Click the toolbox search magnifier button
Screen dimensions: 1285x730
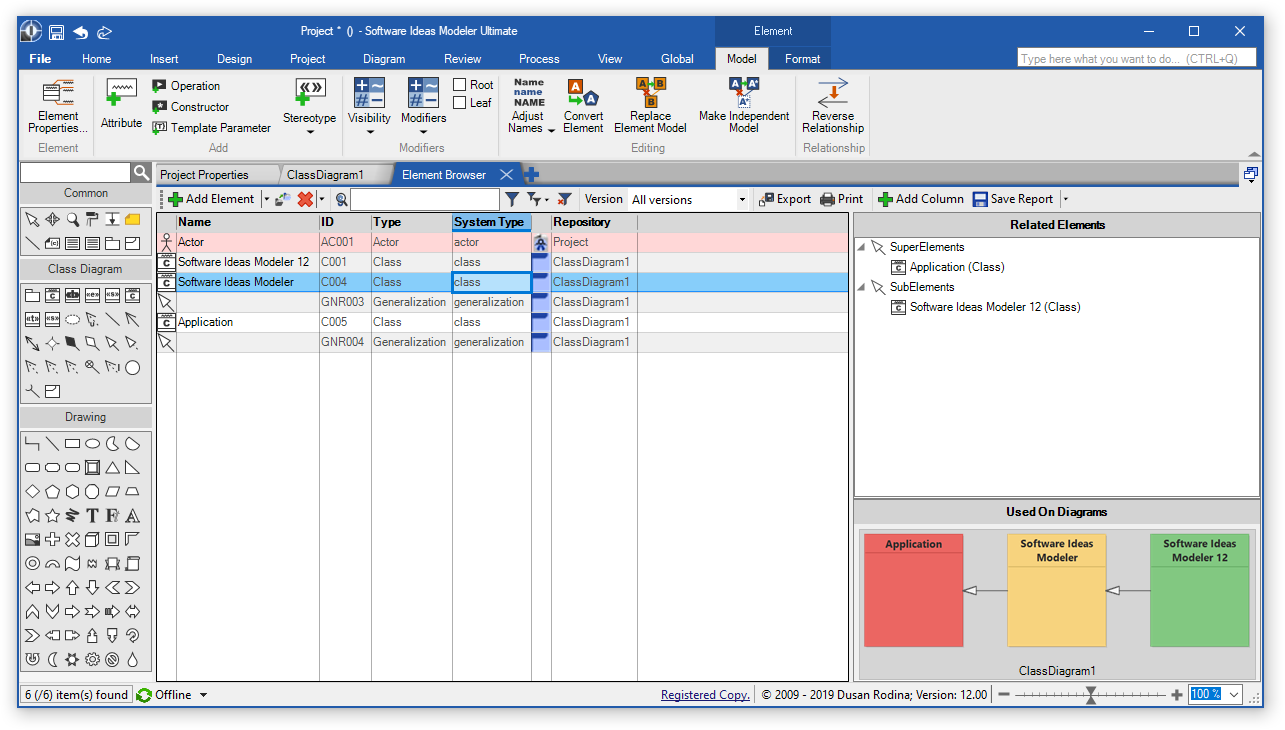click(141, 173)
